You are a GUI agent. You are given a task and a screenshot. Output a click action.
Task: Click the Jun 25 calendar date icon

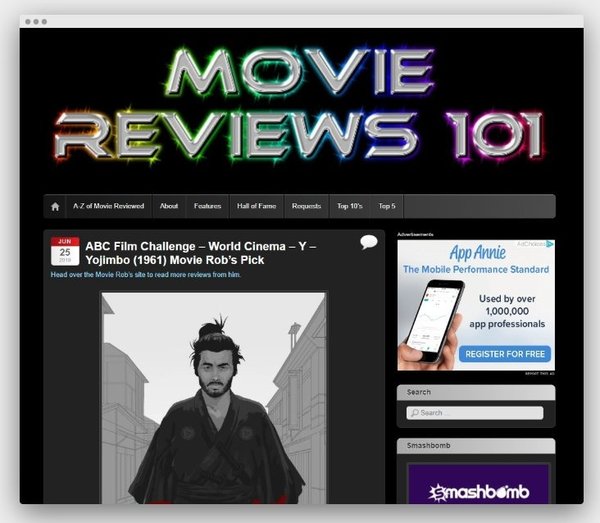tap(65, 251)
